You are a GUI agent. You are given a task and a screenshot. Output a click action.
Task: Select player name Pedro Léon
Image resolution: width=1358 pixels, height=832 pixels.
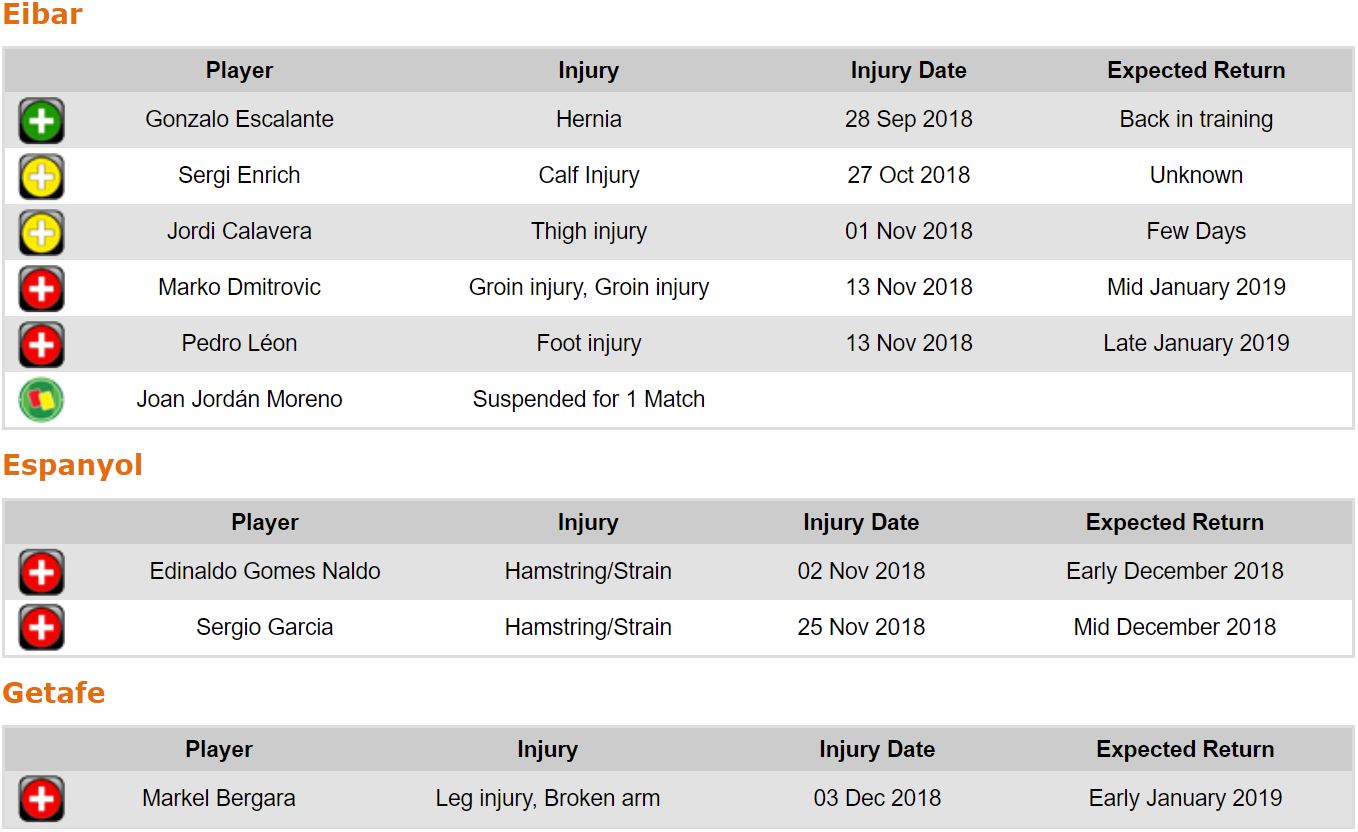pos(239,344)
